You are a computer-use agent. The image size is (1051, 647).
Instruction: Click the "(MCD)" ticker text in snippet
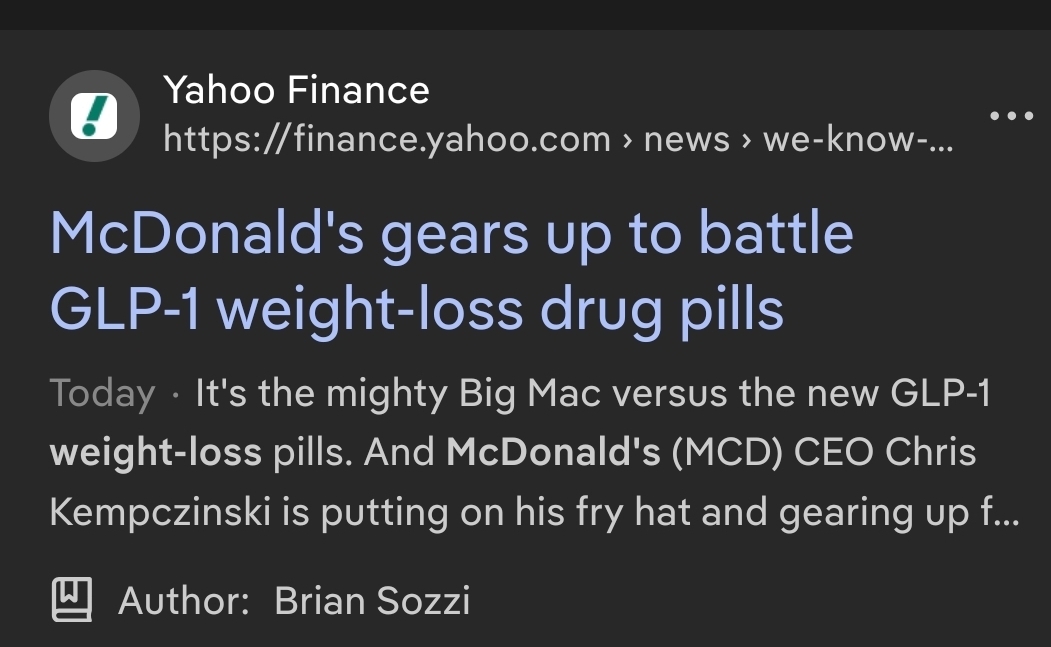coord(726,453)
